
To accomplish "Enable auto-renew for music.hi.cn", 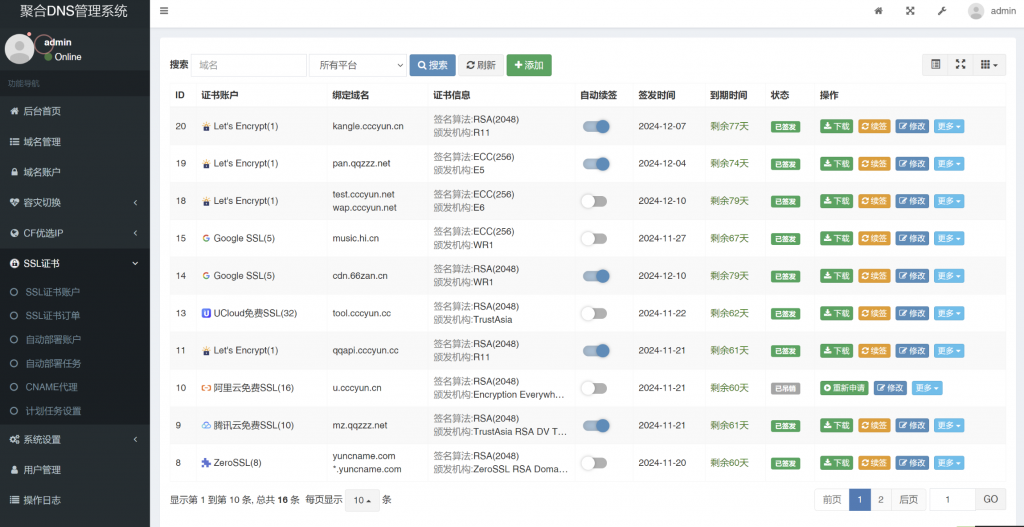I will (x=594, y=238).
